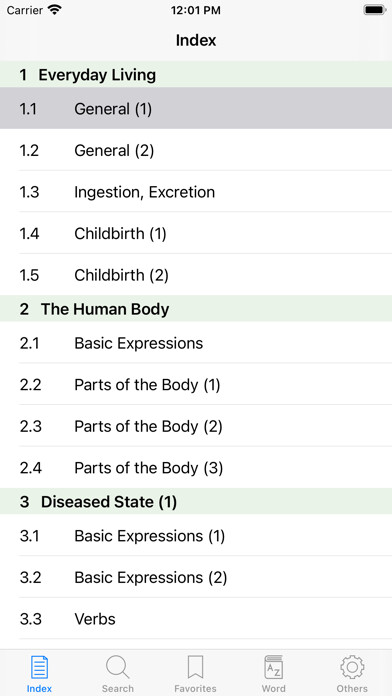Open the Word dictionary icon
Viewport: 392px width, 696px height.
[x=273, y=667]
